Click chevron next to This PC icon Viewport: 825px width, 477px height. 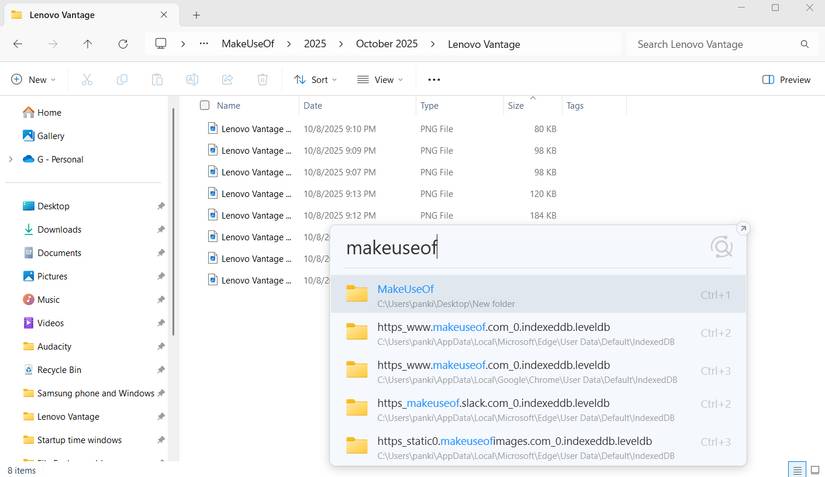coord(183,44)
